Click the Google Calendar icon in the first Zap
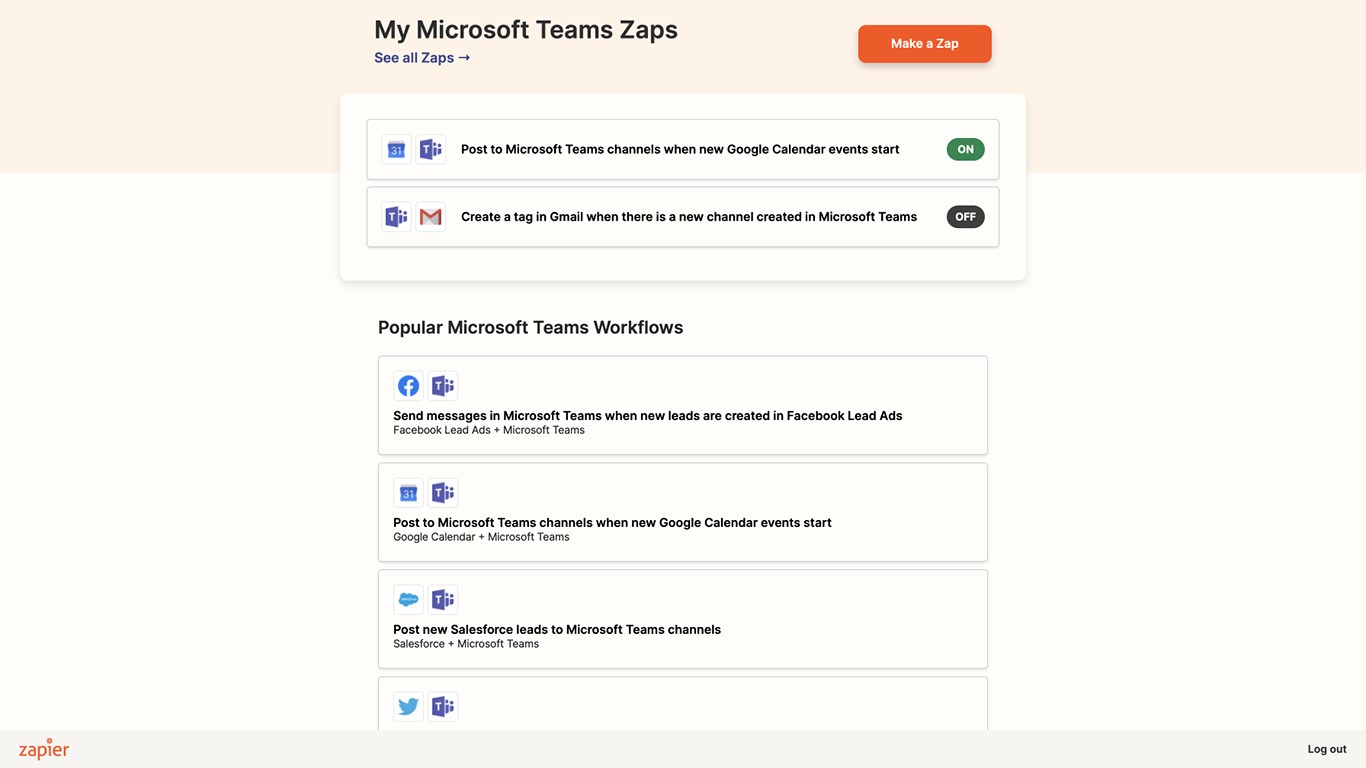1366x768 pixels. [397, 150]
